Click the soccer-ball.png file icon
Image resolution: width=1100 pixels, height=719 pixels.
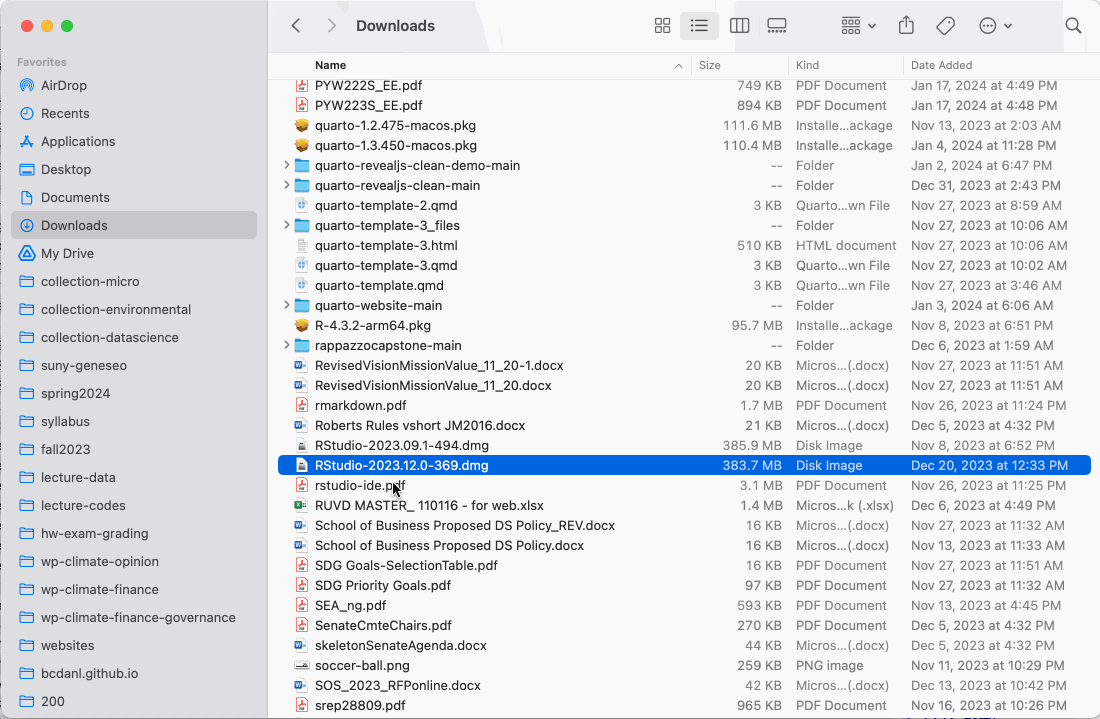coord(301,665)
